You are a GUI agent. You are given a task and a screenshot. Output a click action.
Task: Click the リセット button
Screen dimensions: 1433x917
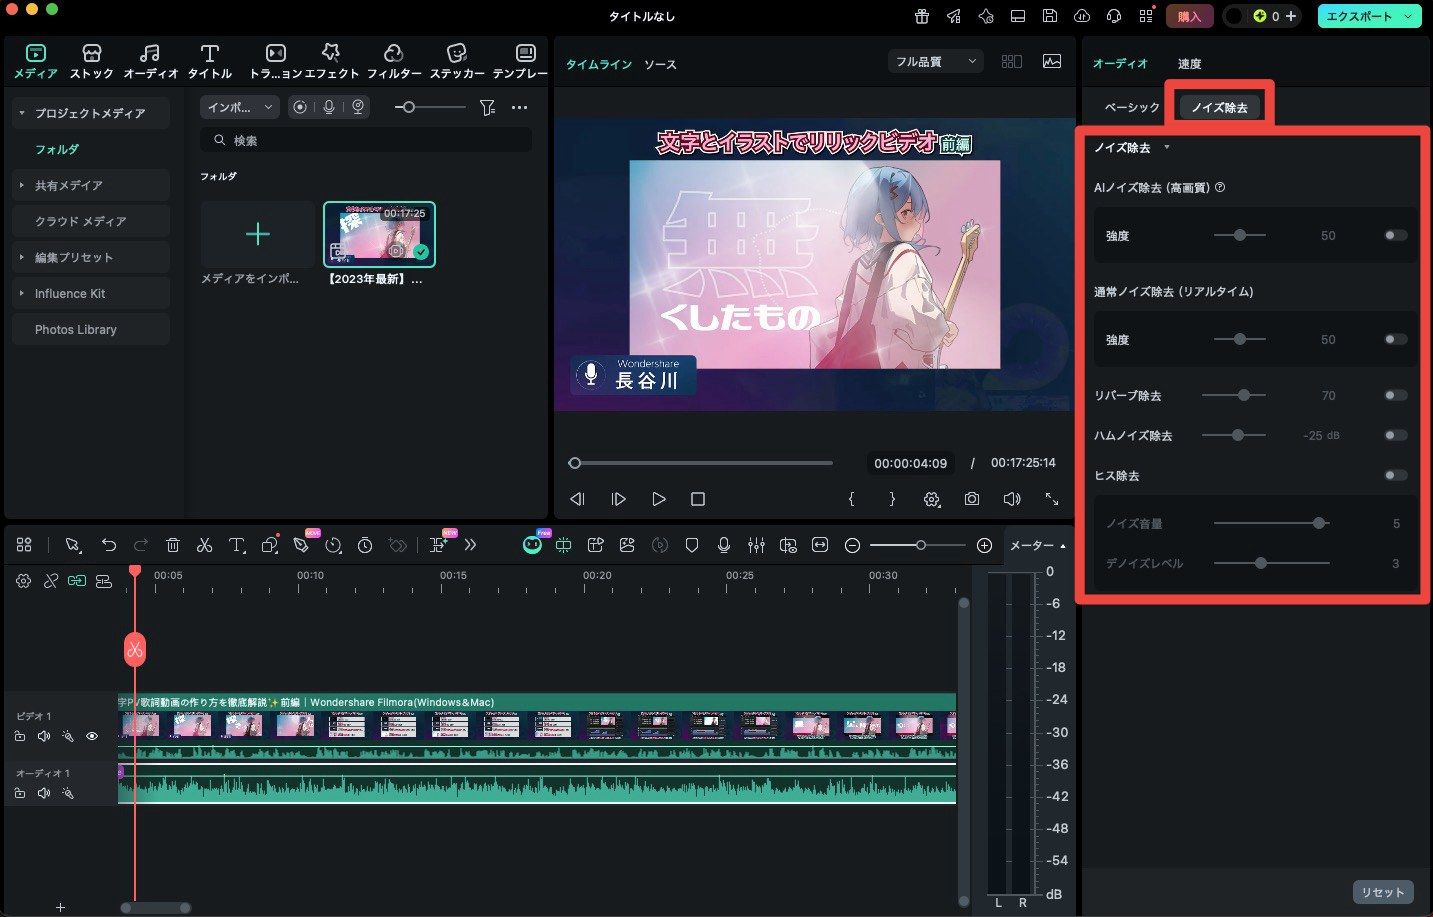coord(1383,892)
